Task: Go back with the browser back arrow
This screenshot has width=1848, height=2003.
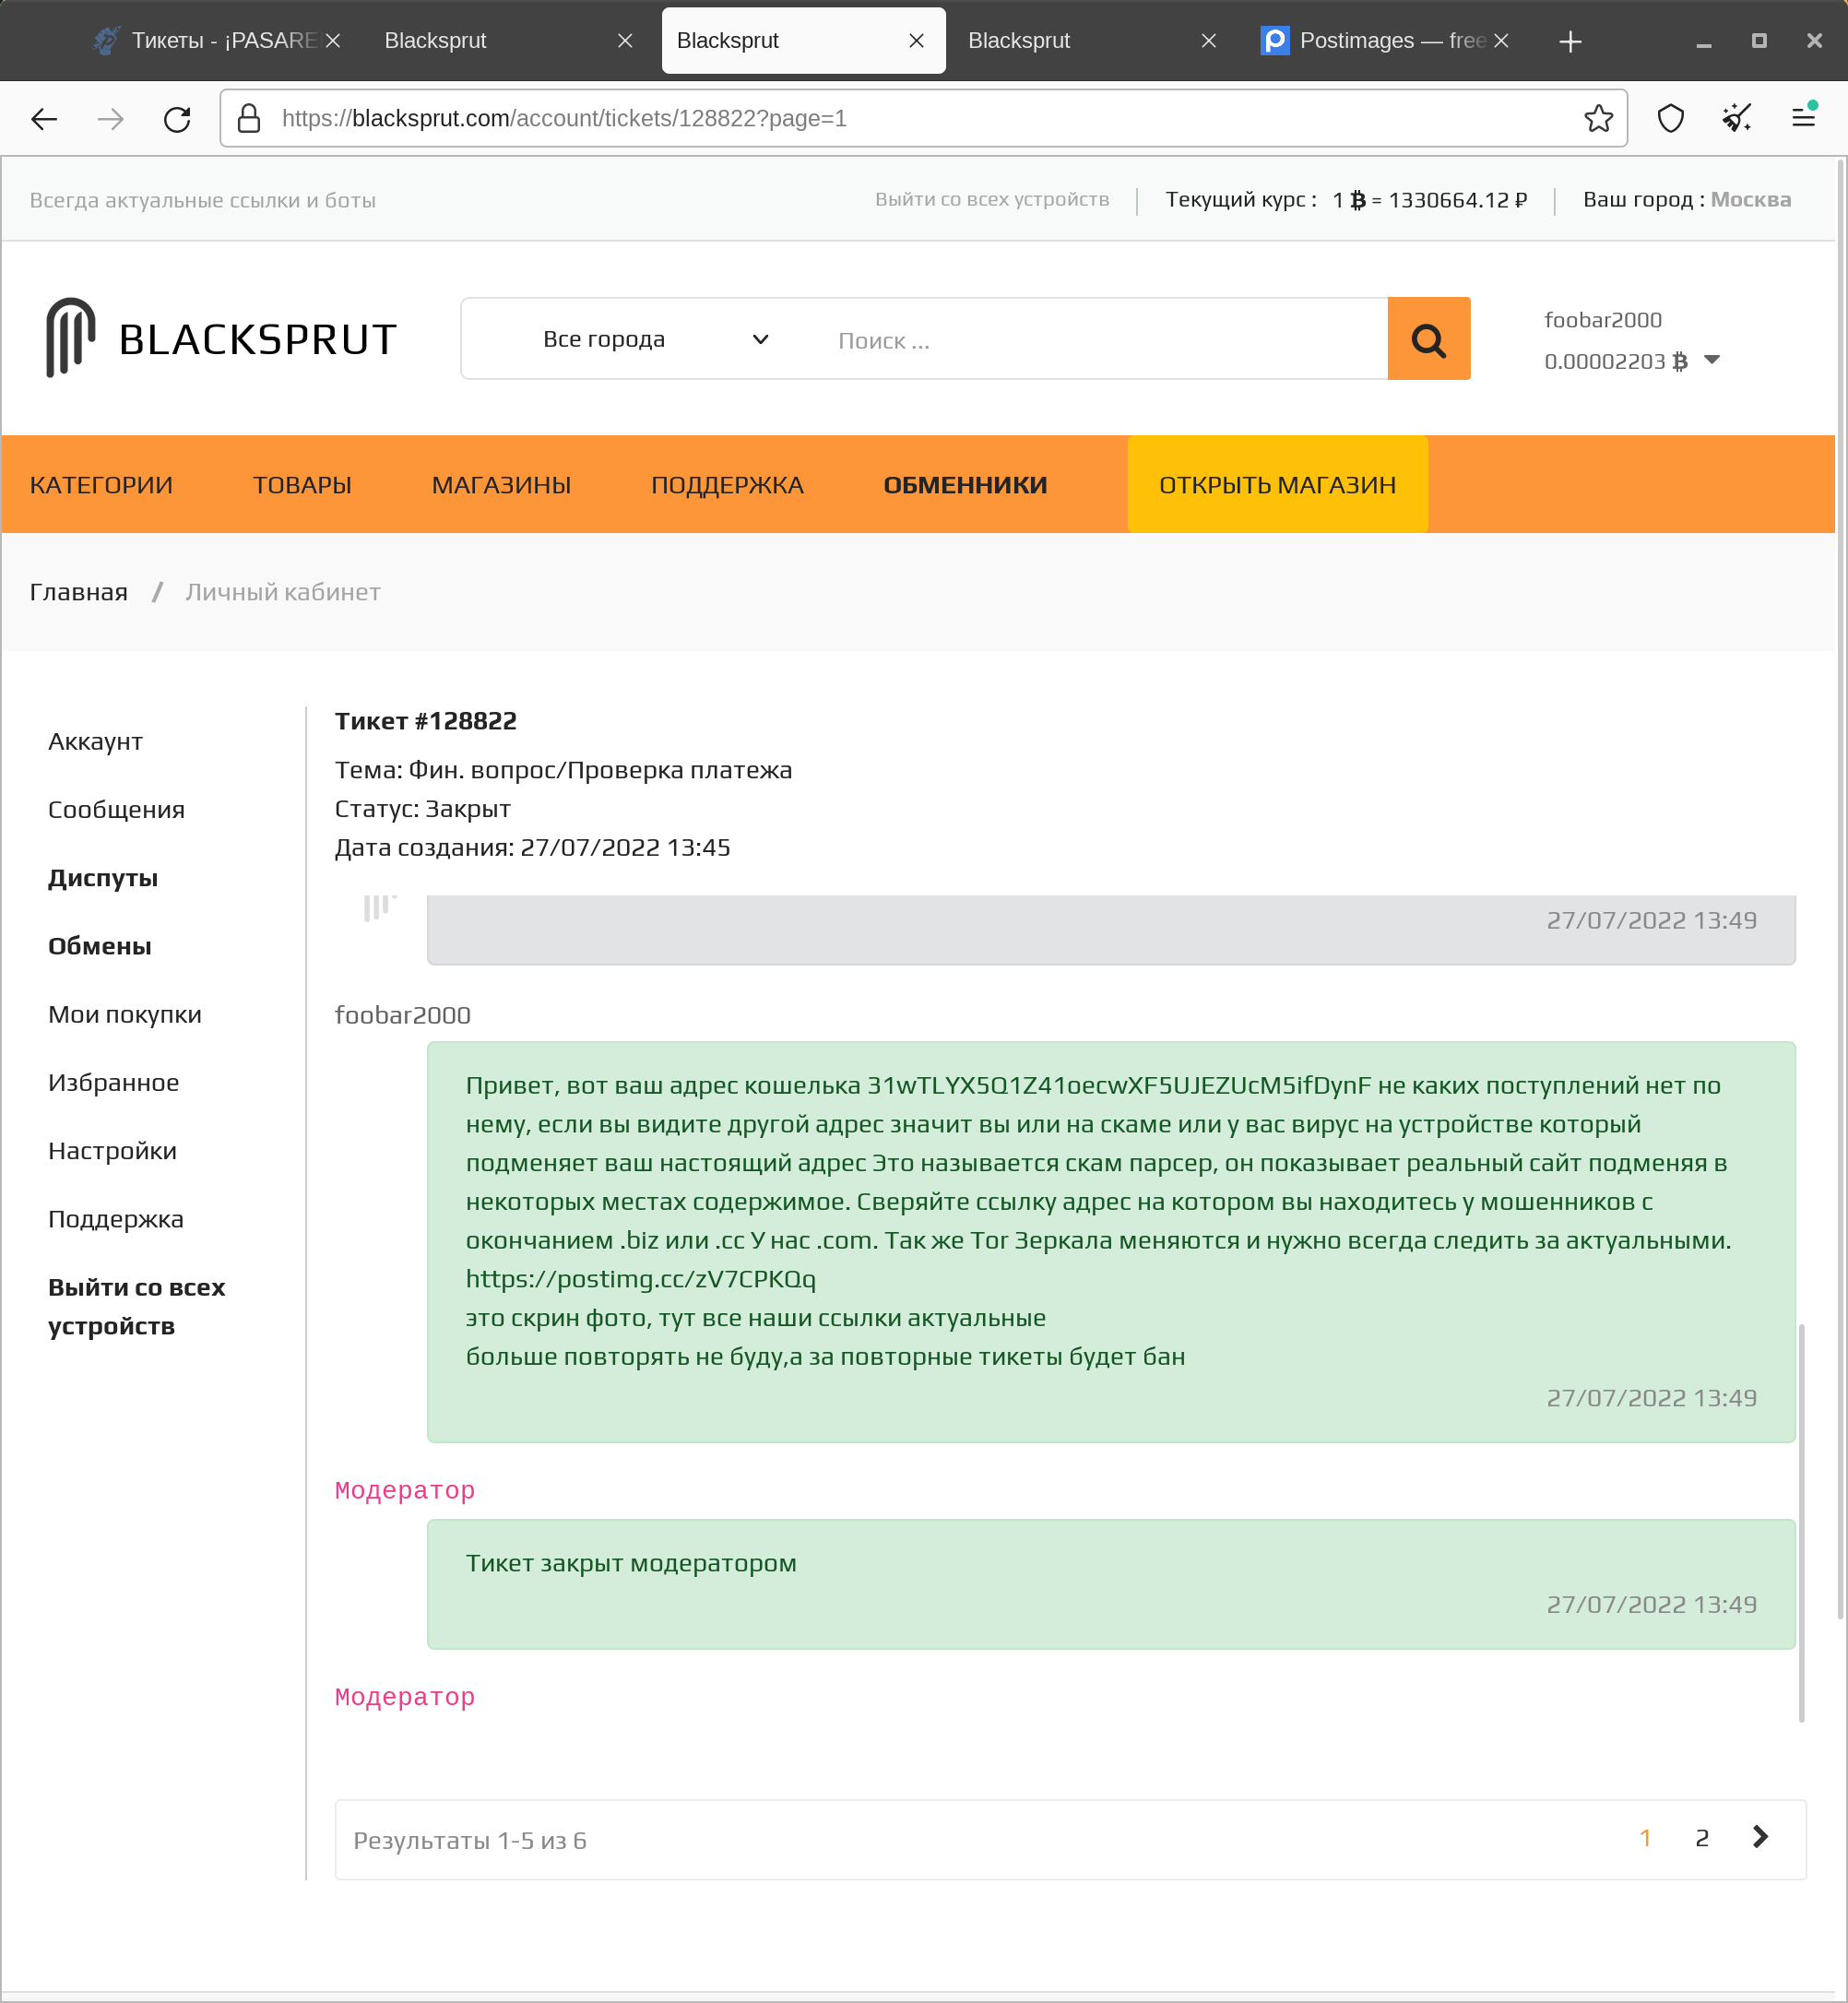Action: coord(44,119)
